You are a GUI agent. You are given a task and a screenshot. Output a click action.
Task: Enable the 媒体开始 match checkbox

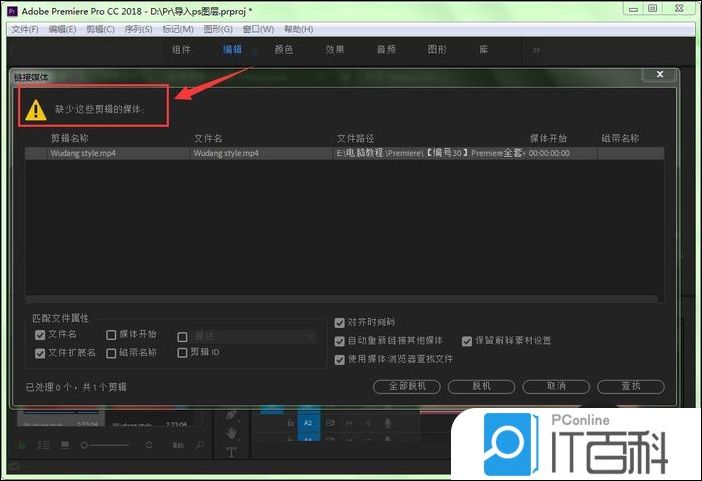(111, 335)
